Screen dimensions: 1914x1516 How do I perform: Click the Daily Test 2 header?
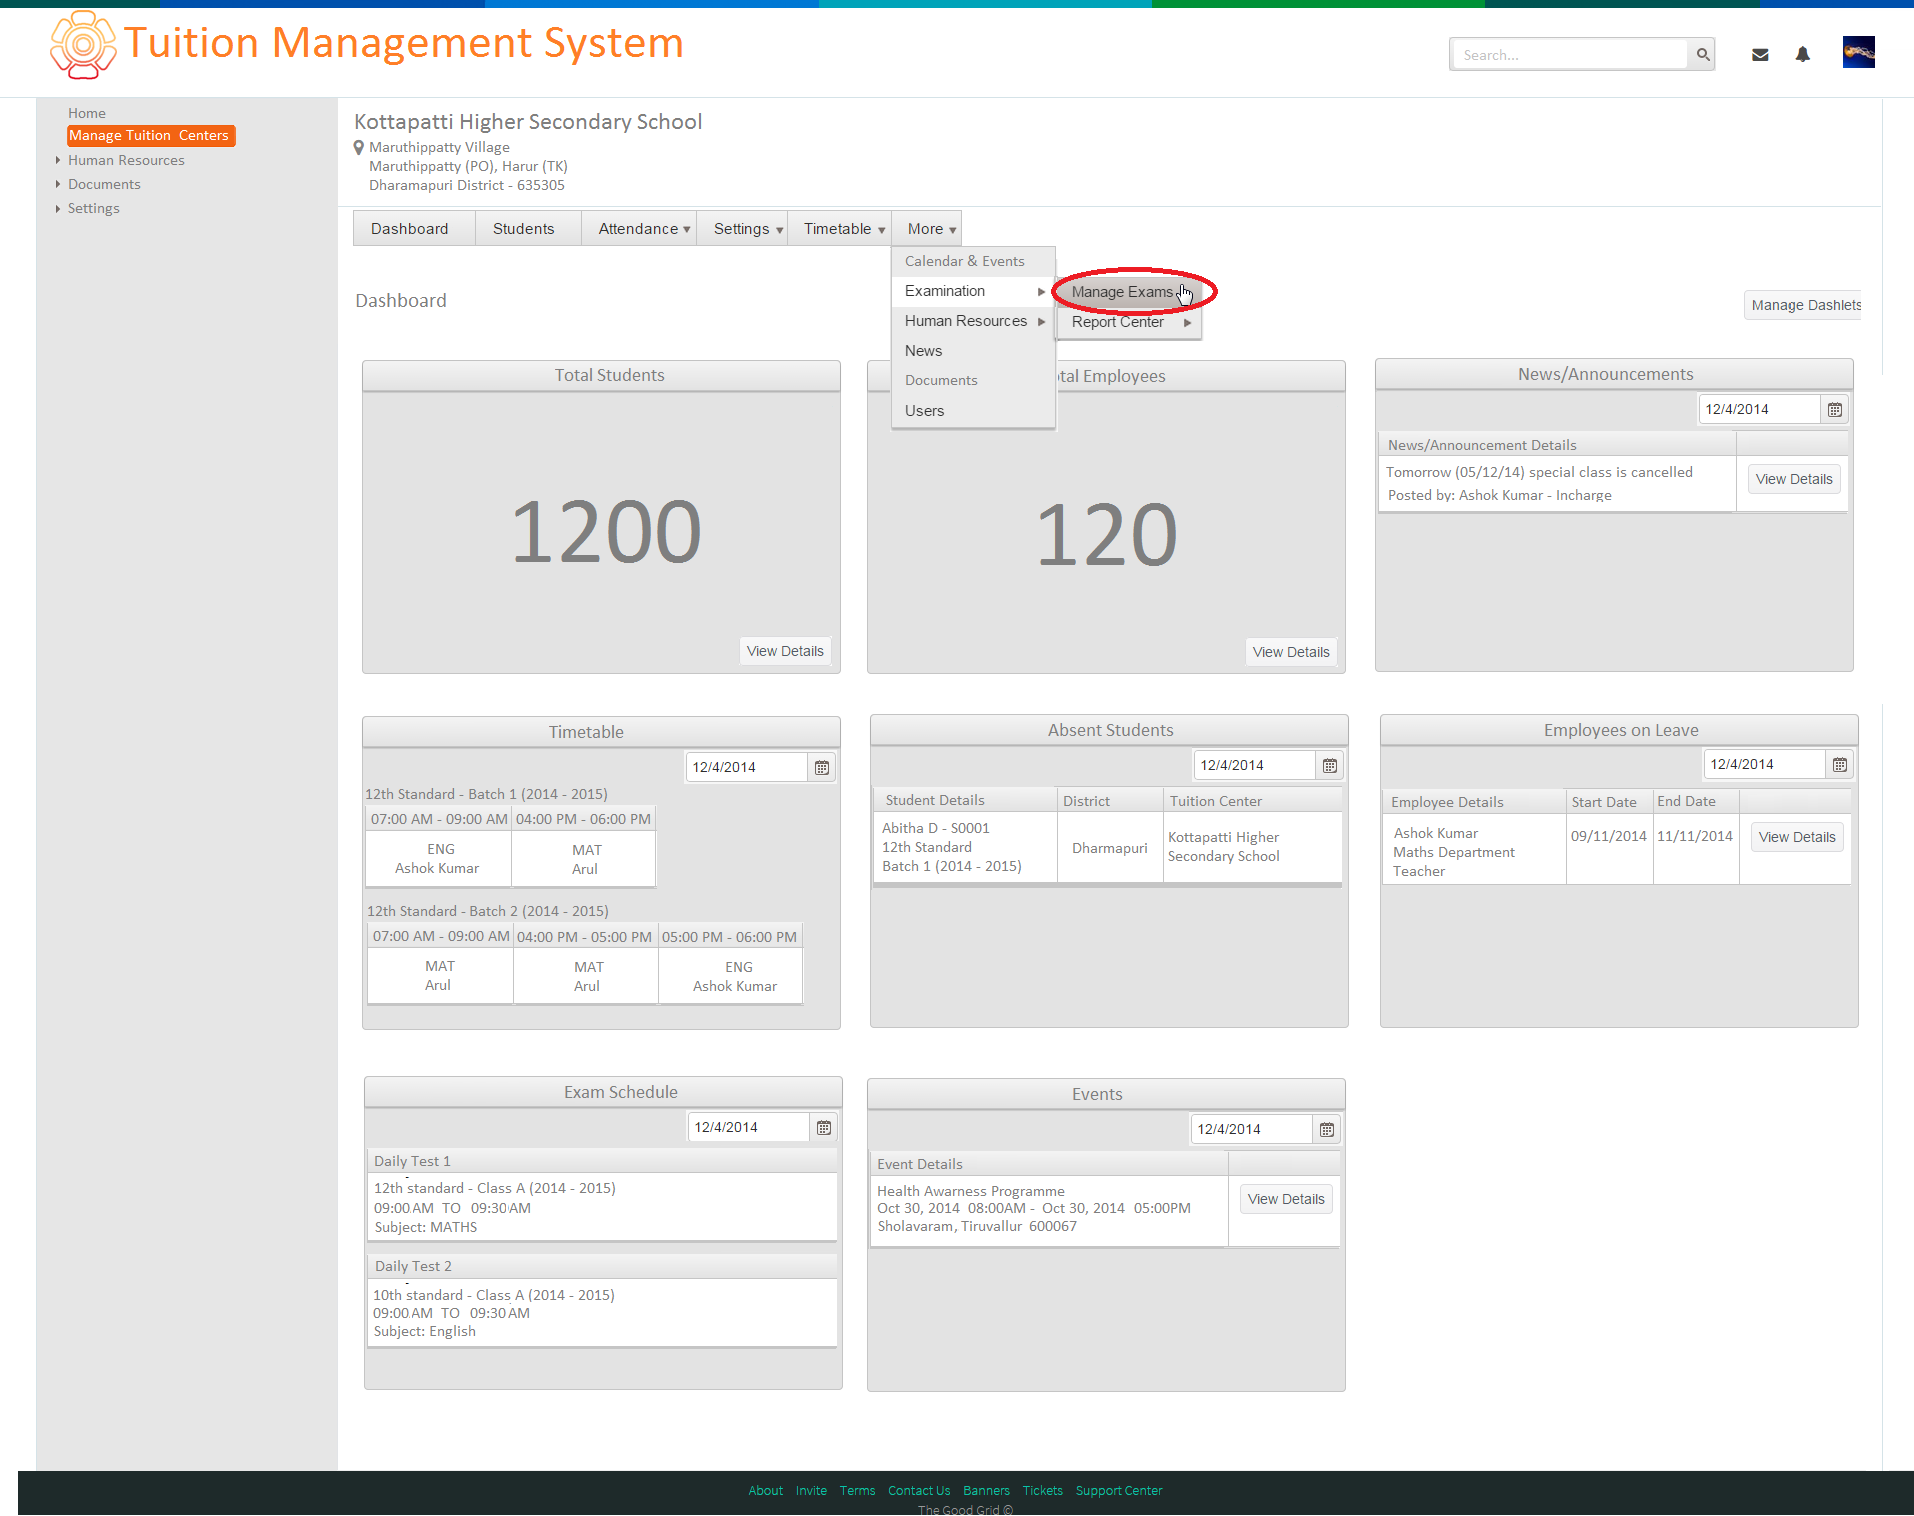602,1266
